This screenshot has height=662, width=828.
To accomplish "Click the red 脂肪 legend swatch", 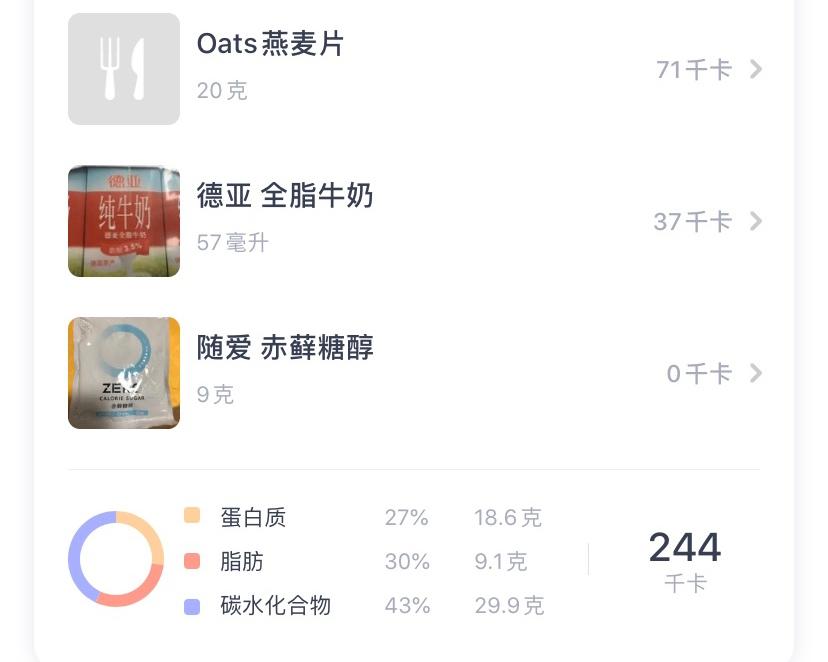I will click(x=192, y=561).
